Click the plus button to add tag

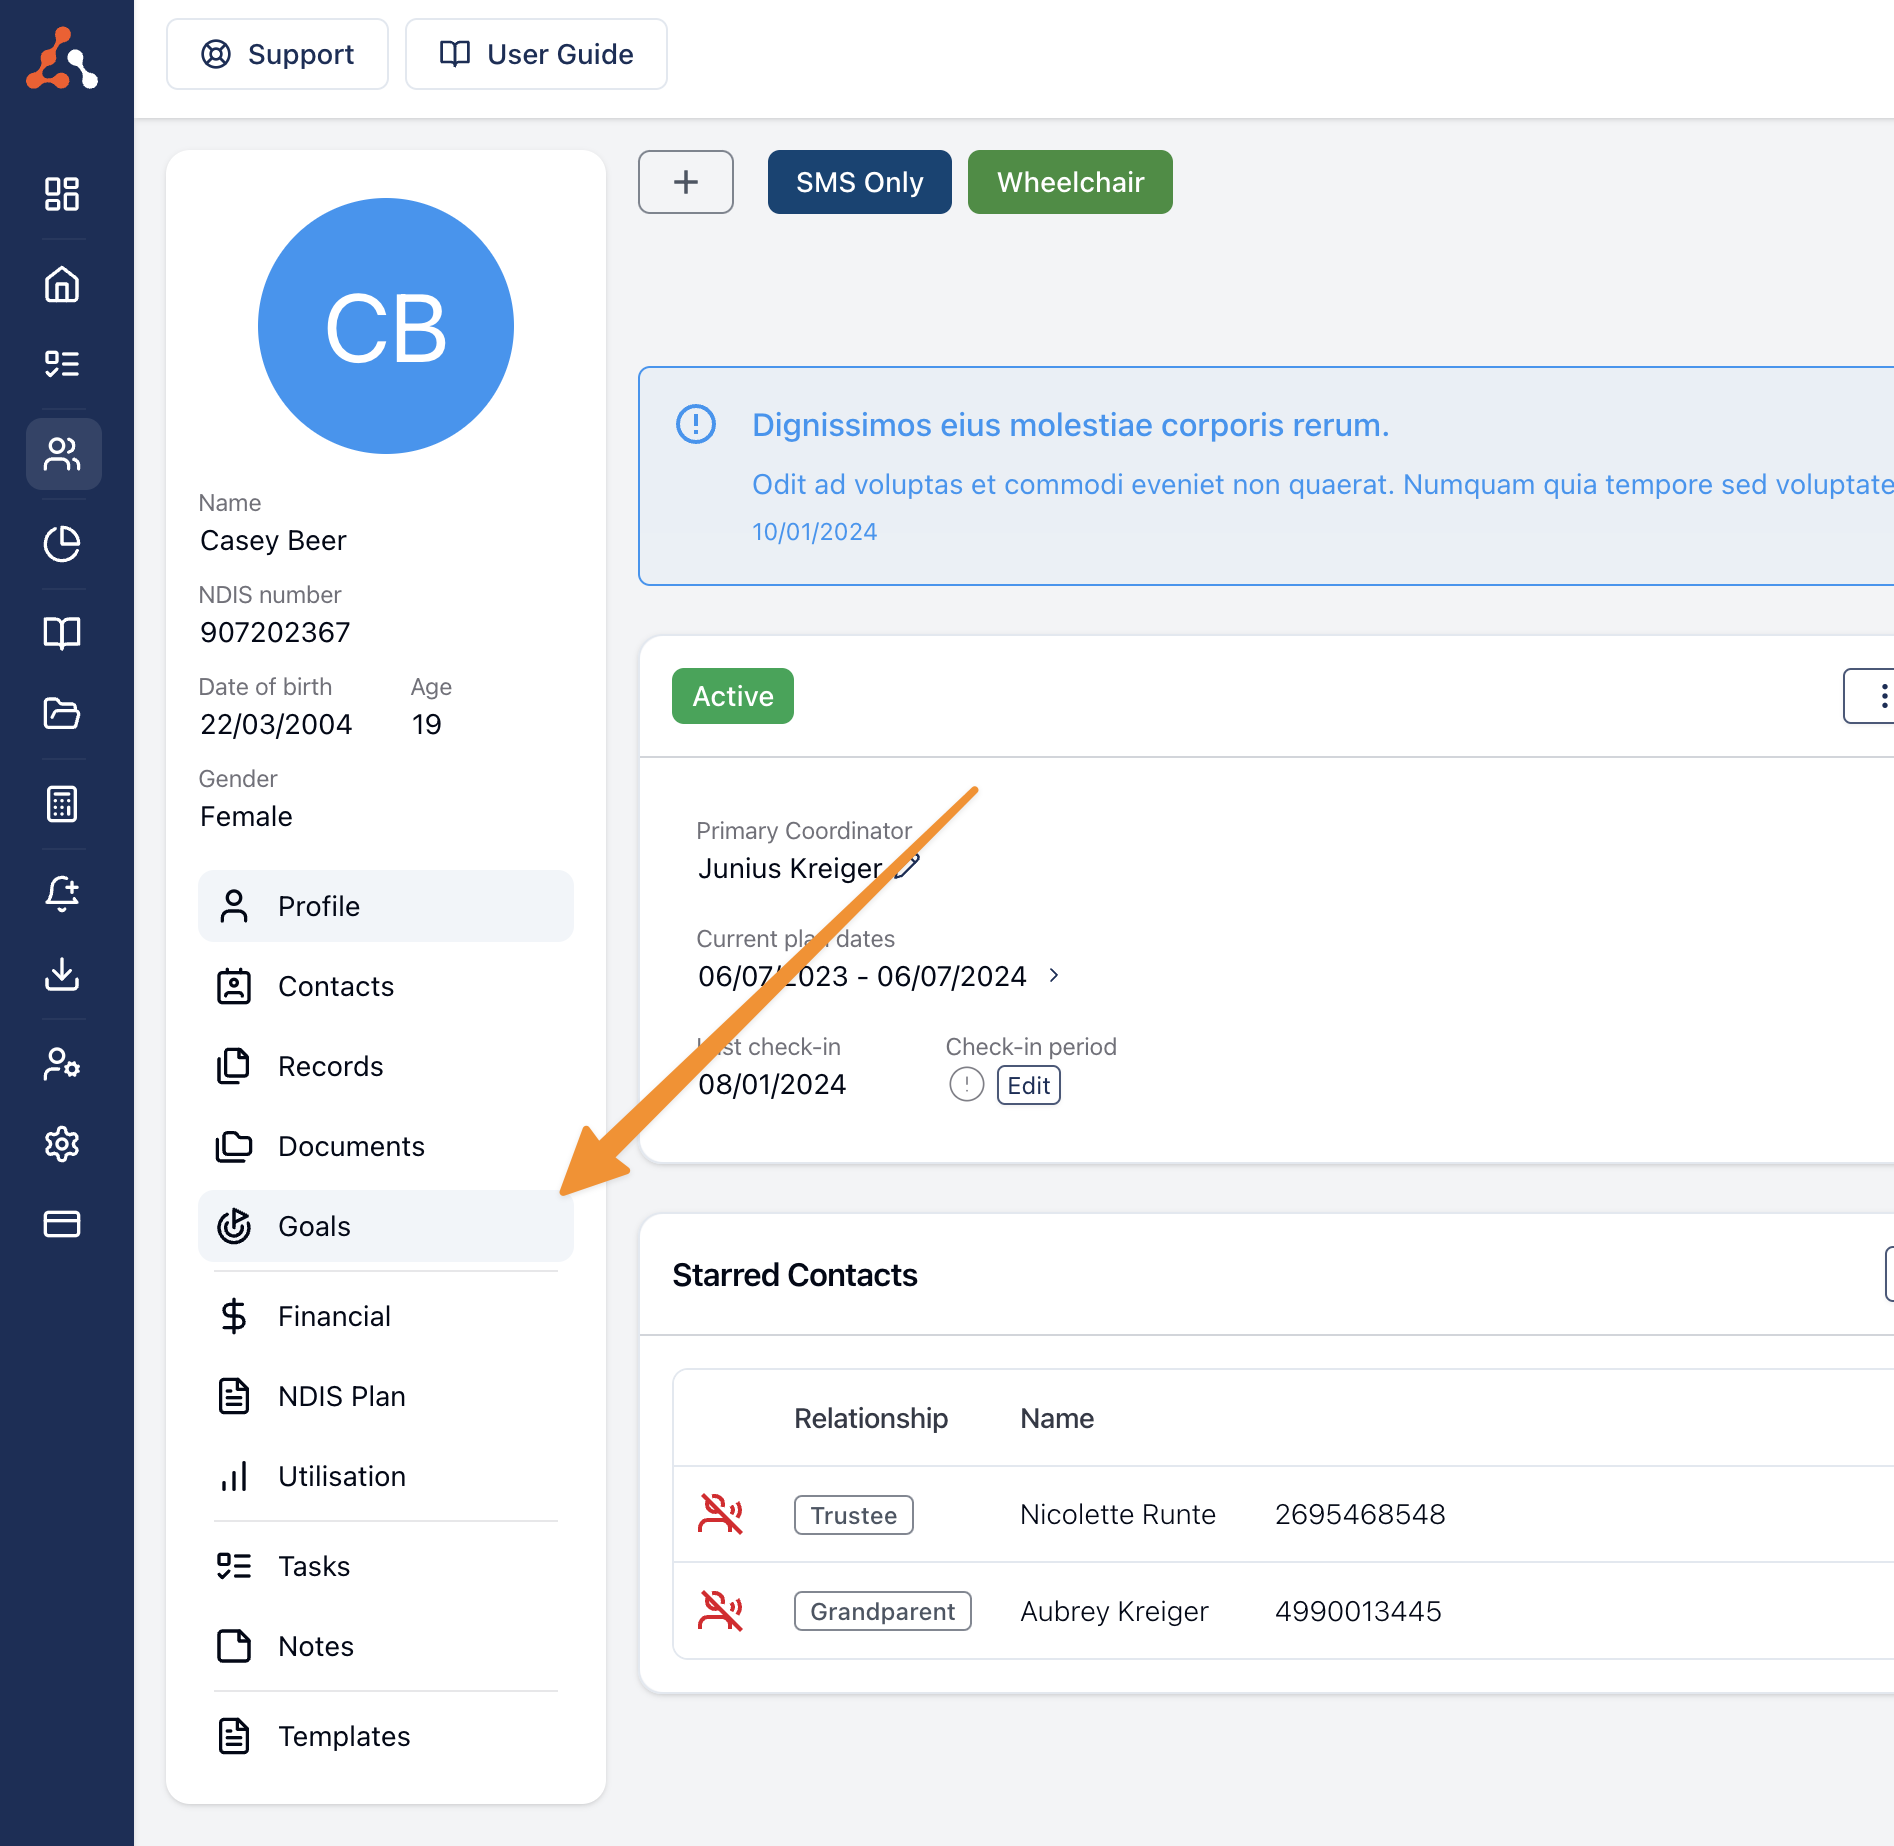pos(686,182)
